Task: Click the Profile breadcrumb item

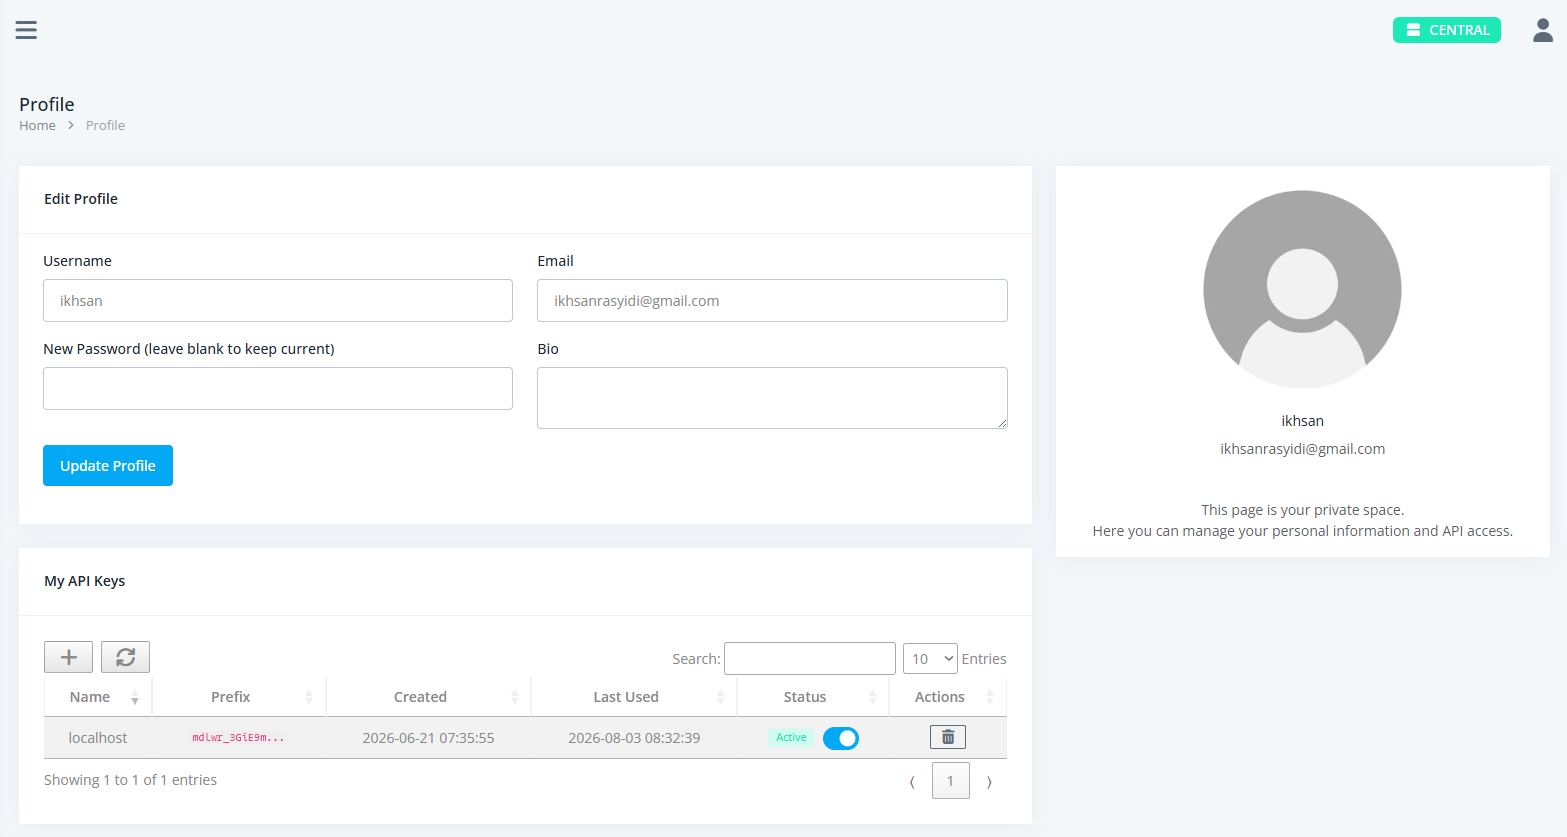Action: (105, 125)
